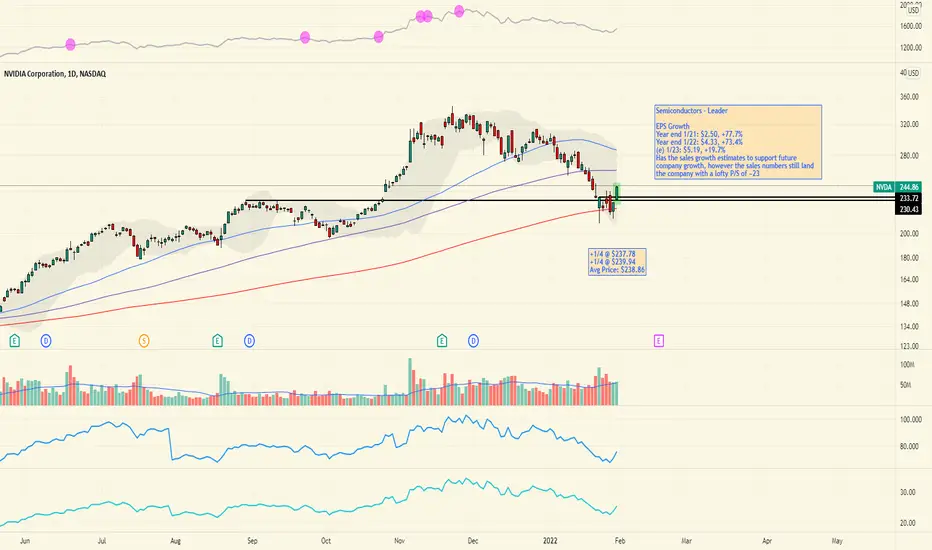Click the 320.00 price axis label

click(909, 125)
